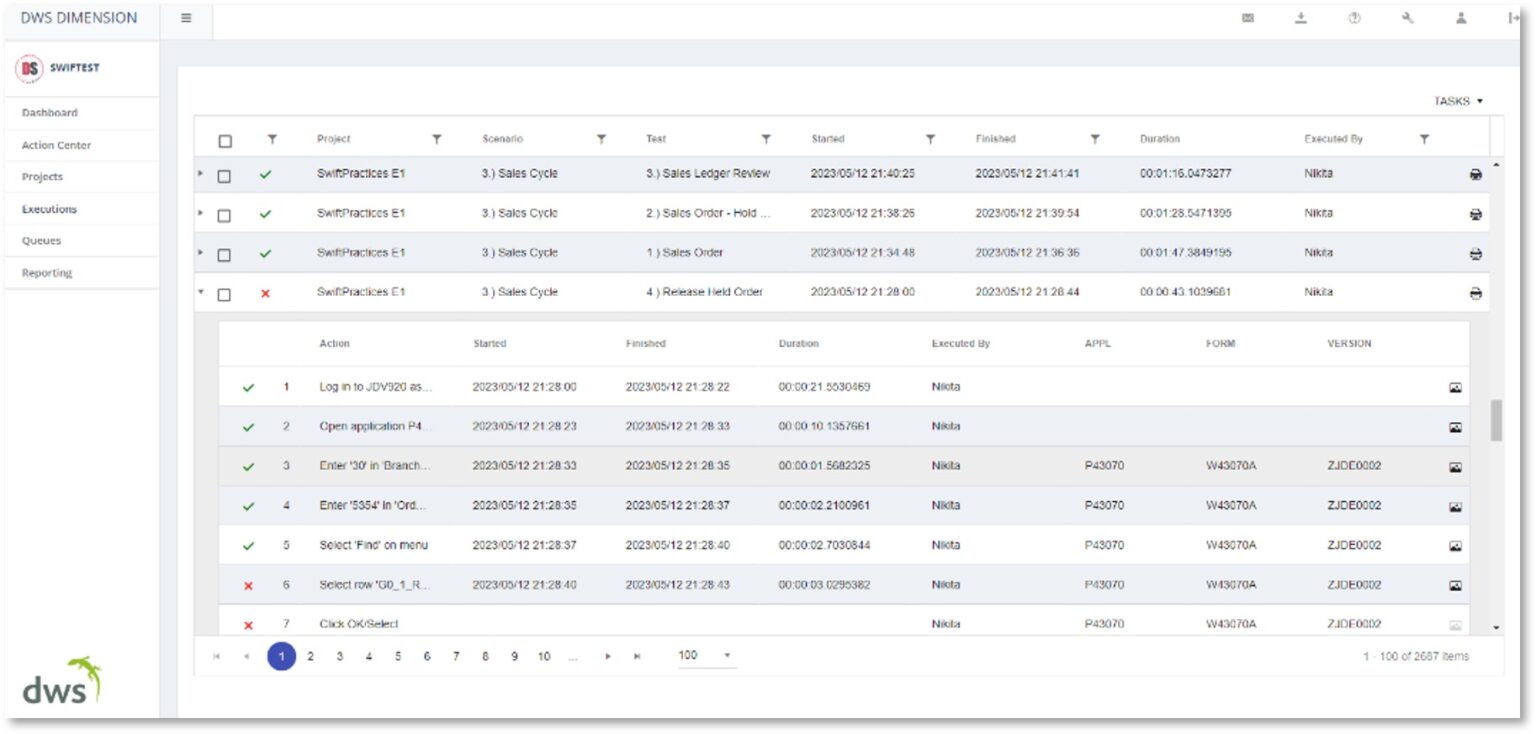View screenshot for 'Log in to JDV920' action
The width and height of the screenshot is (1536, 734).
pyautogui.click(x=1455, y=387)
